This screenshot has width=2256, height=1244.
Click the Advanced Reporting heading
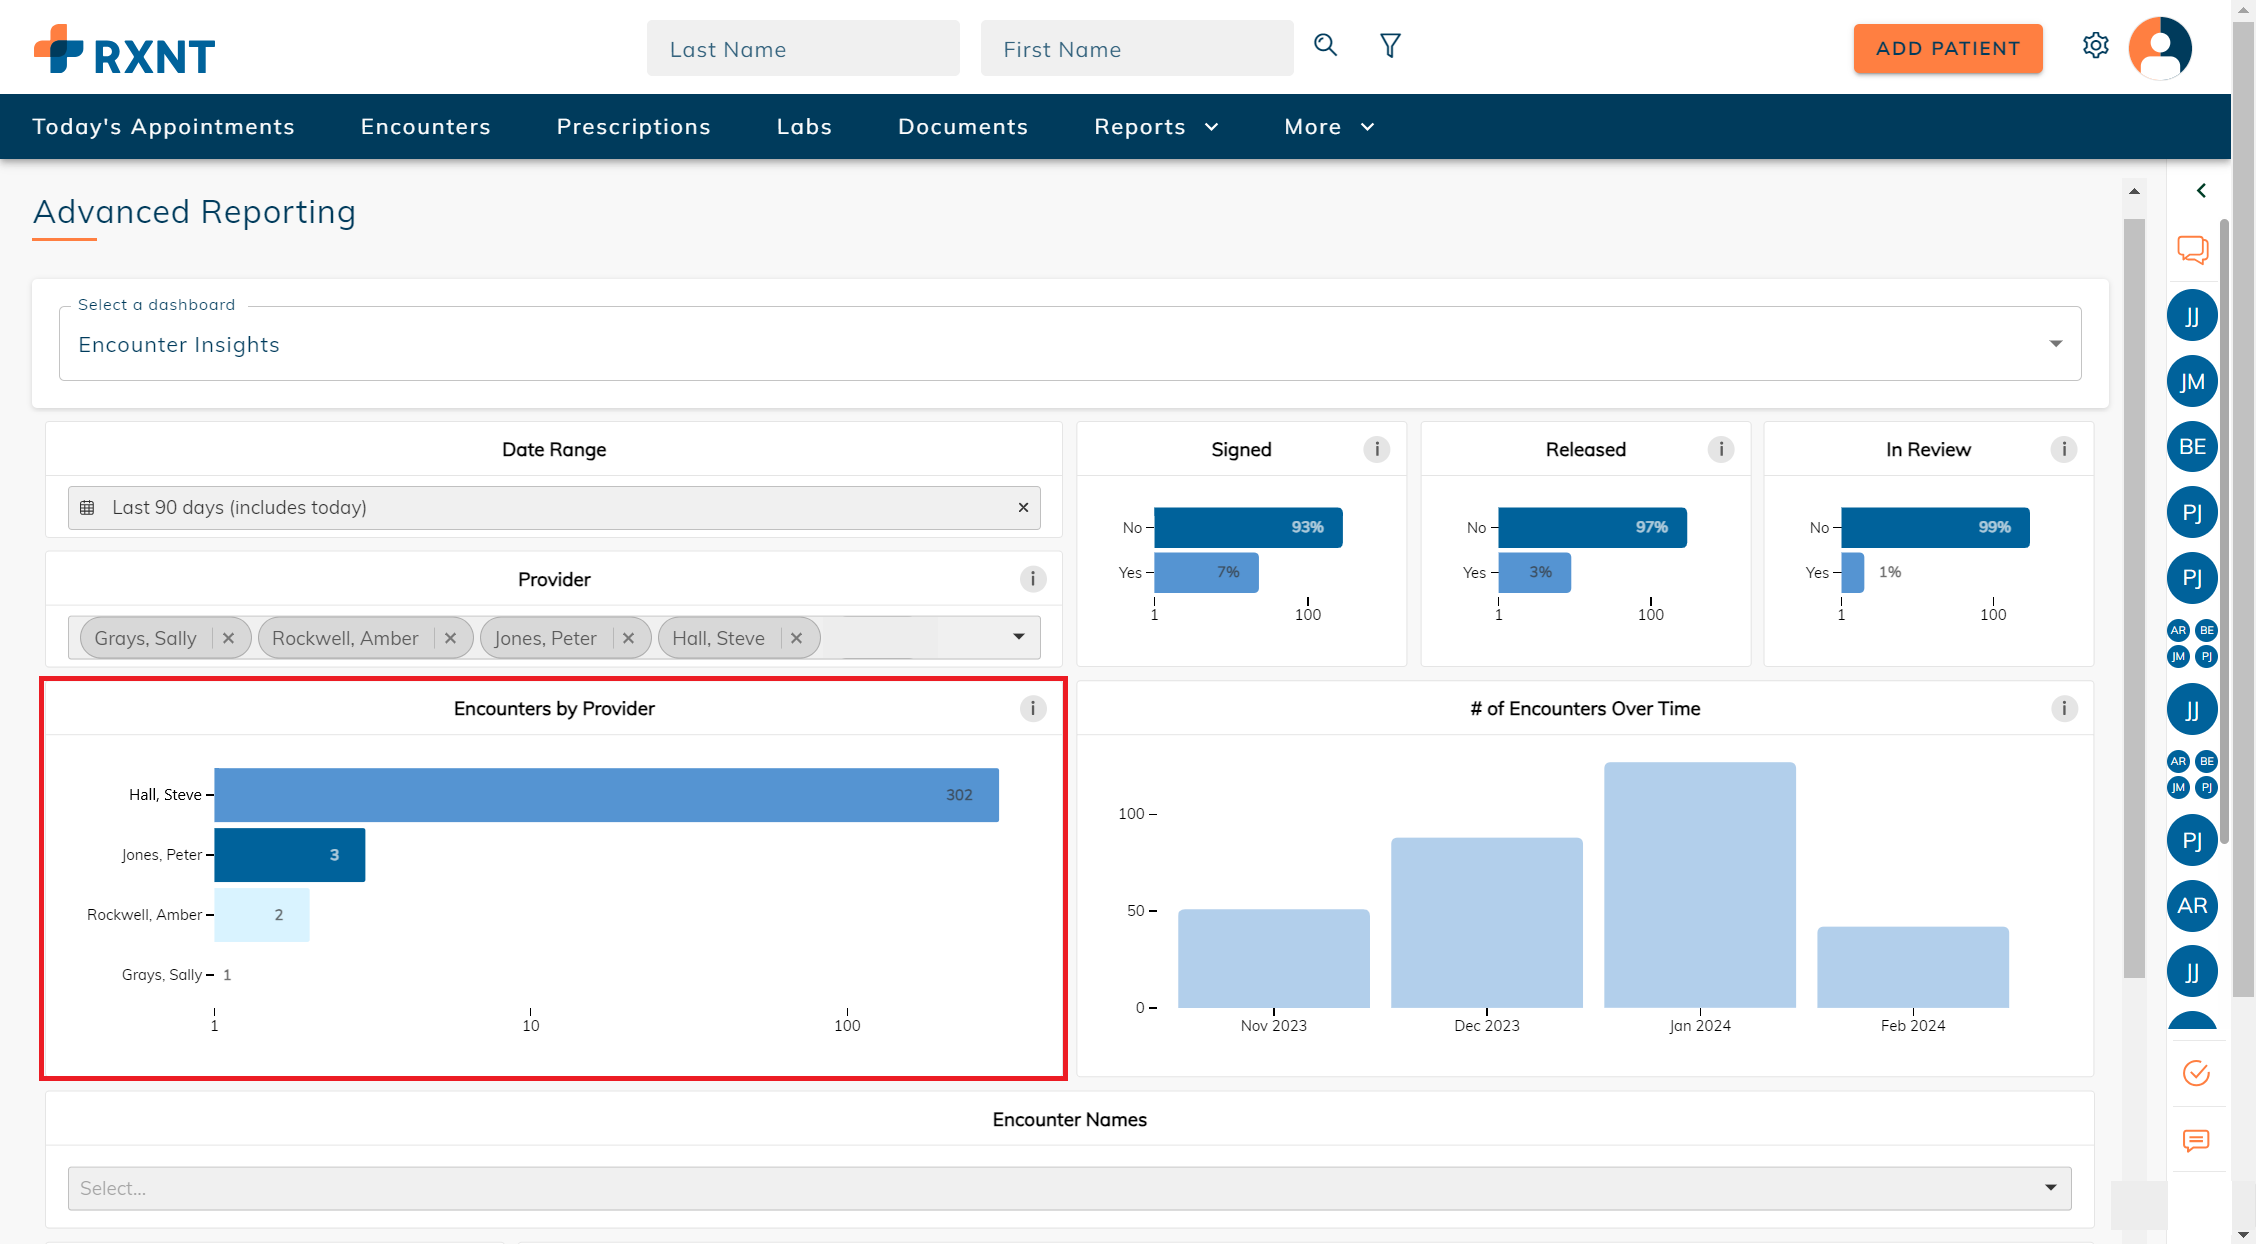coord(194,212)
